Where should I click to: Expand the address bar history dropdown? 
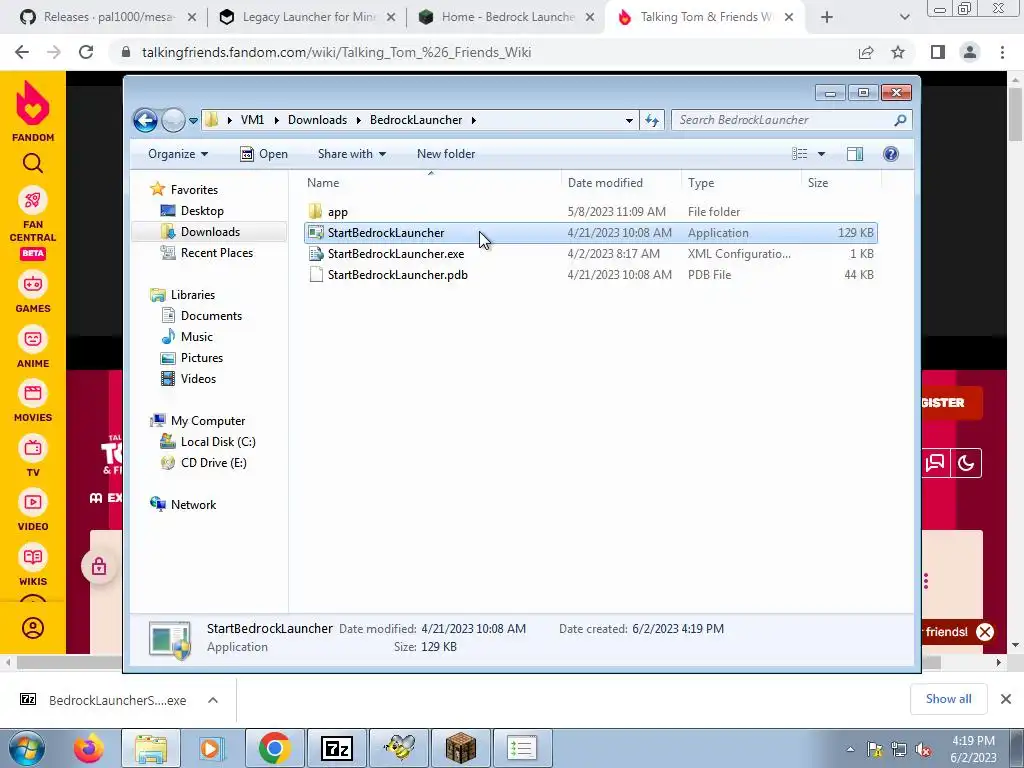(629, 120)
